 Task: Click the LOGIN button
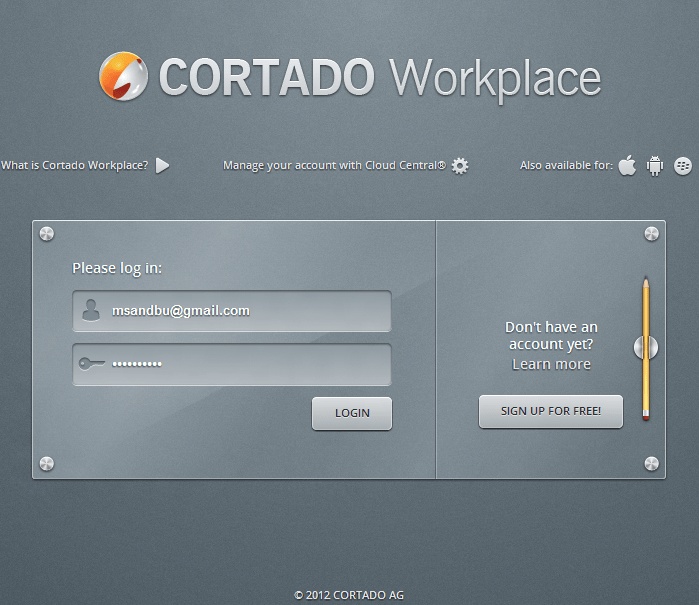pyautogui.click(x=352, y=413)
